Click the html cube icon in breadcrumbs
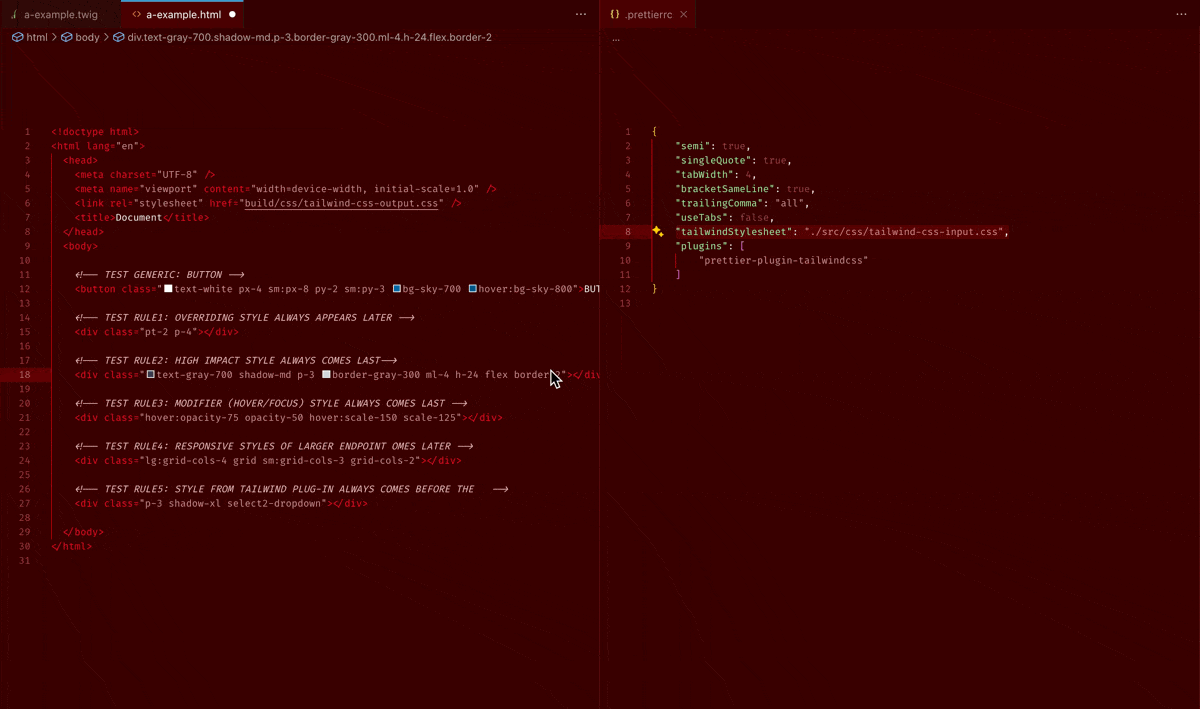Screen dimensions: 1200x709 pos(18,38)
